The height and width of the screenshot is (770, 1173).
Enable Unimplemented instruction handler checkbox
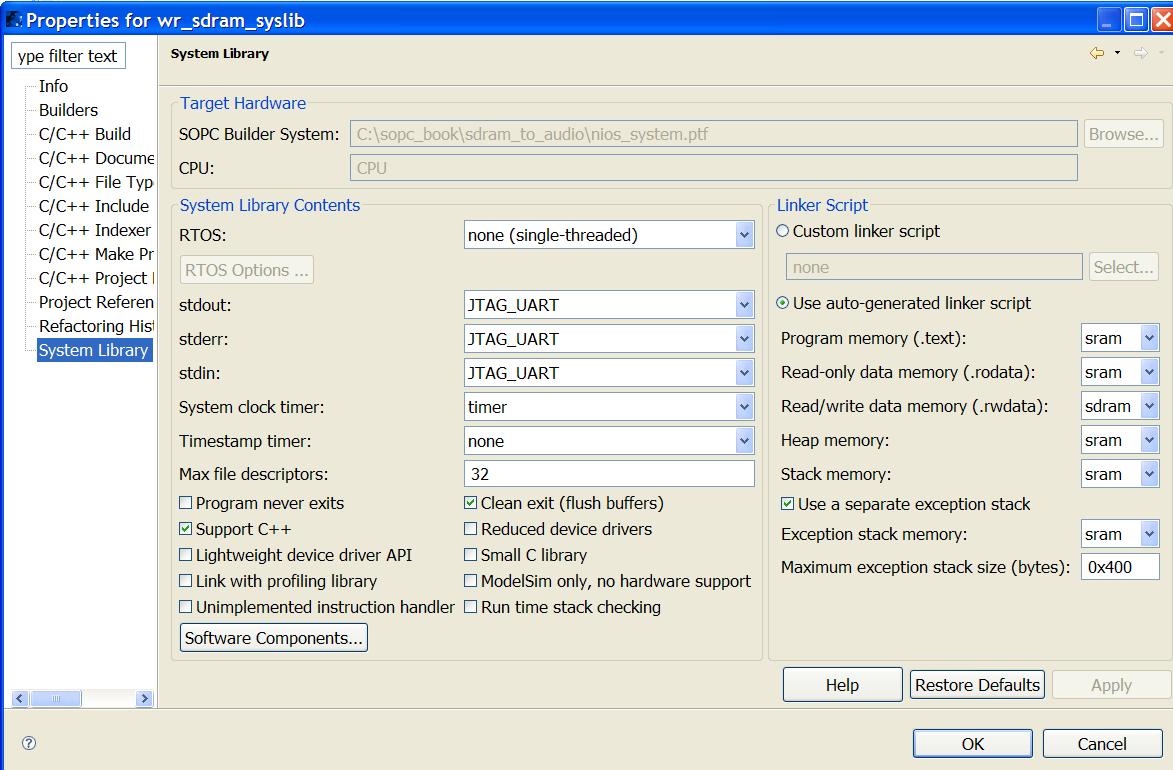pyautogui.click(x=186, y=607)
